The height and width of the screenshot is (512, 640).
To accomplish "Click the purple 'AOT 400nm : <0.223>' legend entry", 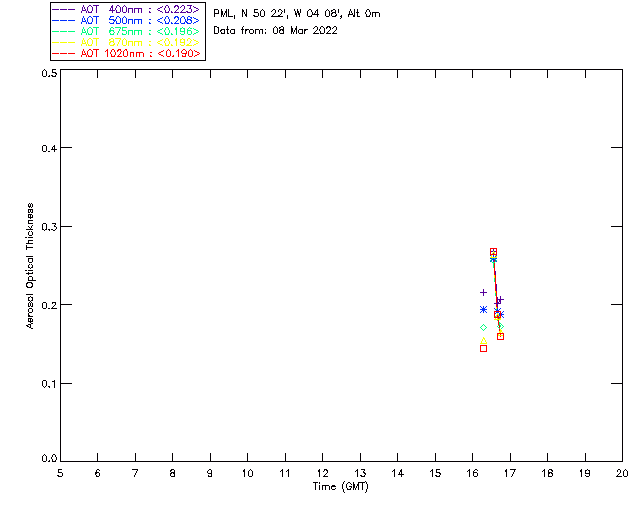I will pyautogui.click(x=126, y=9).
